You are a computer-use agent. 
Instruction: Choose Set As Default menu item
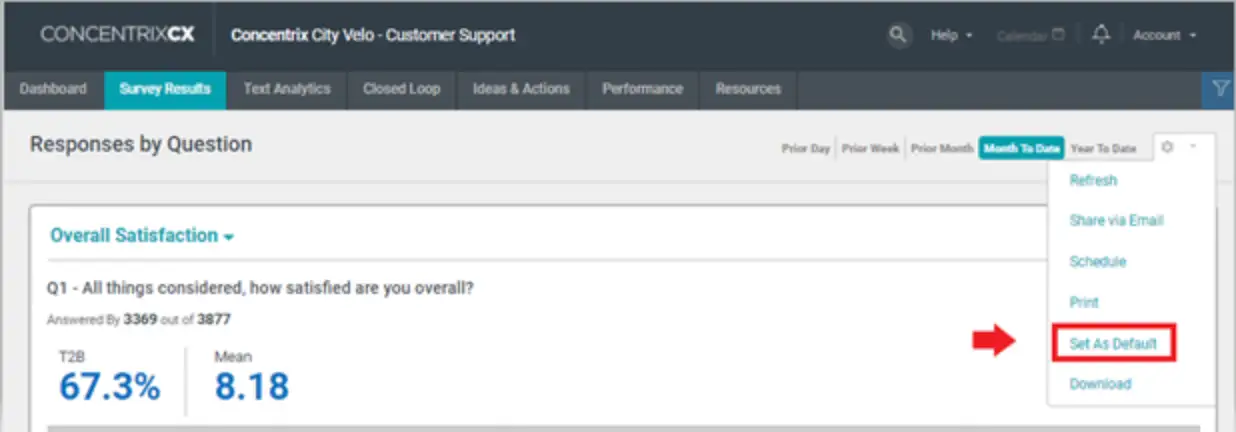click(x=1113, y=344)
